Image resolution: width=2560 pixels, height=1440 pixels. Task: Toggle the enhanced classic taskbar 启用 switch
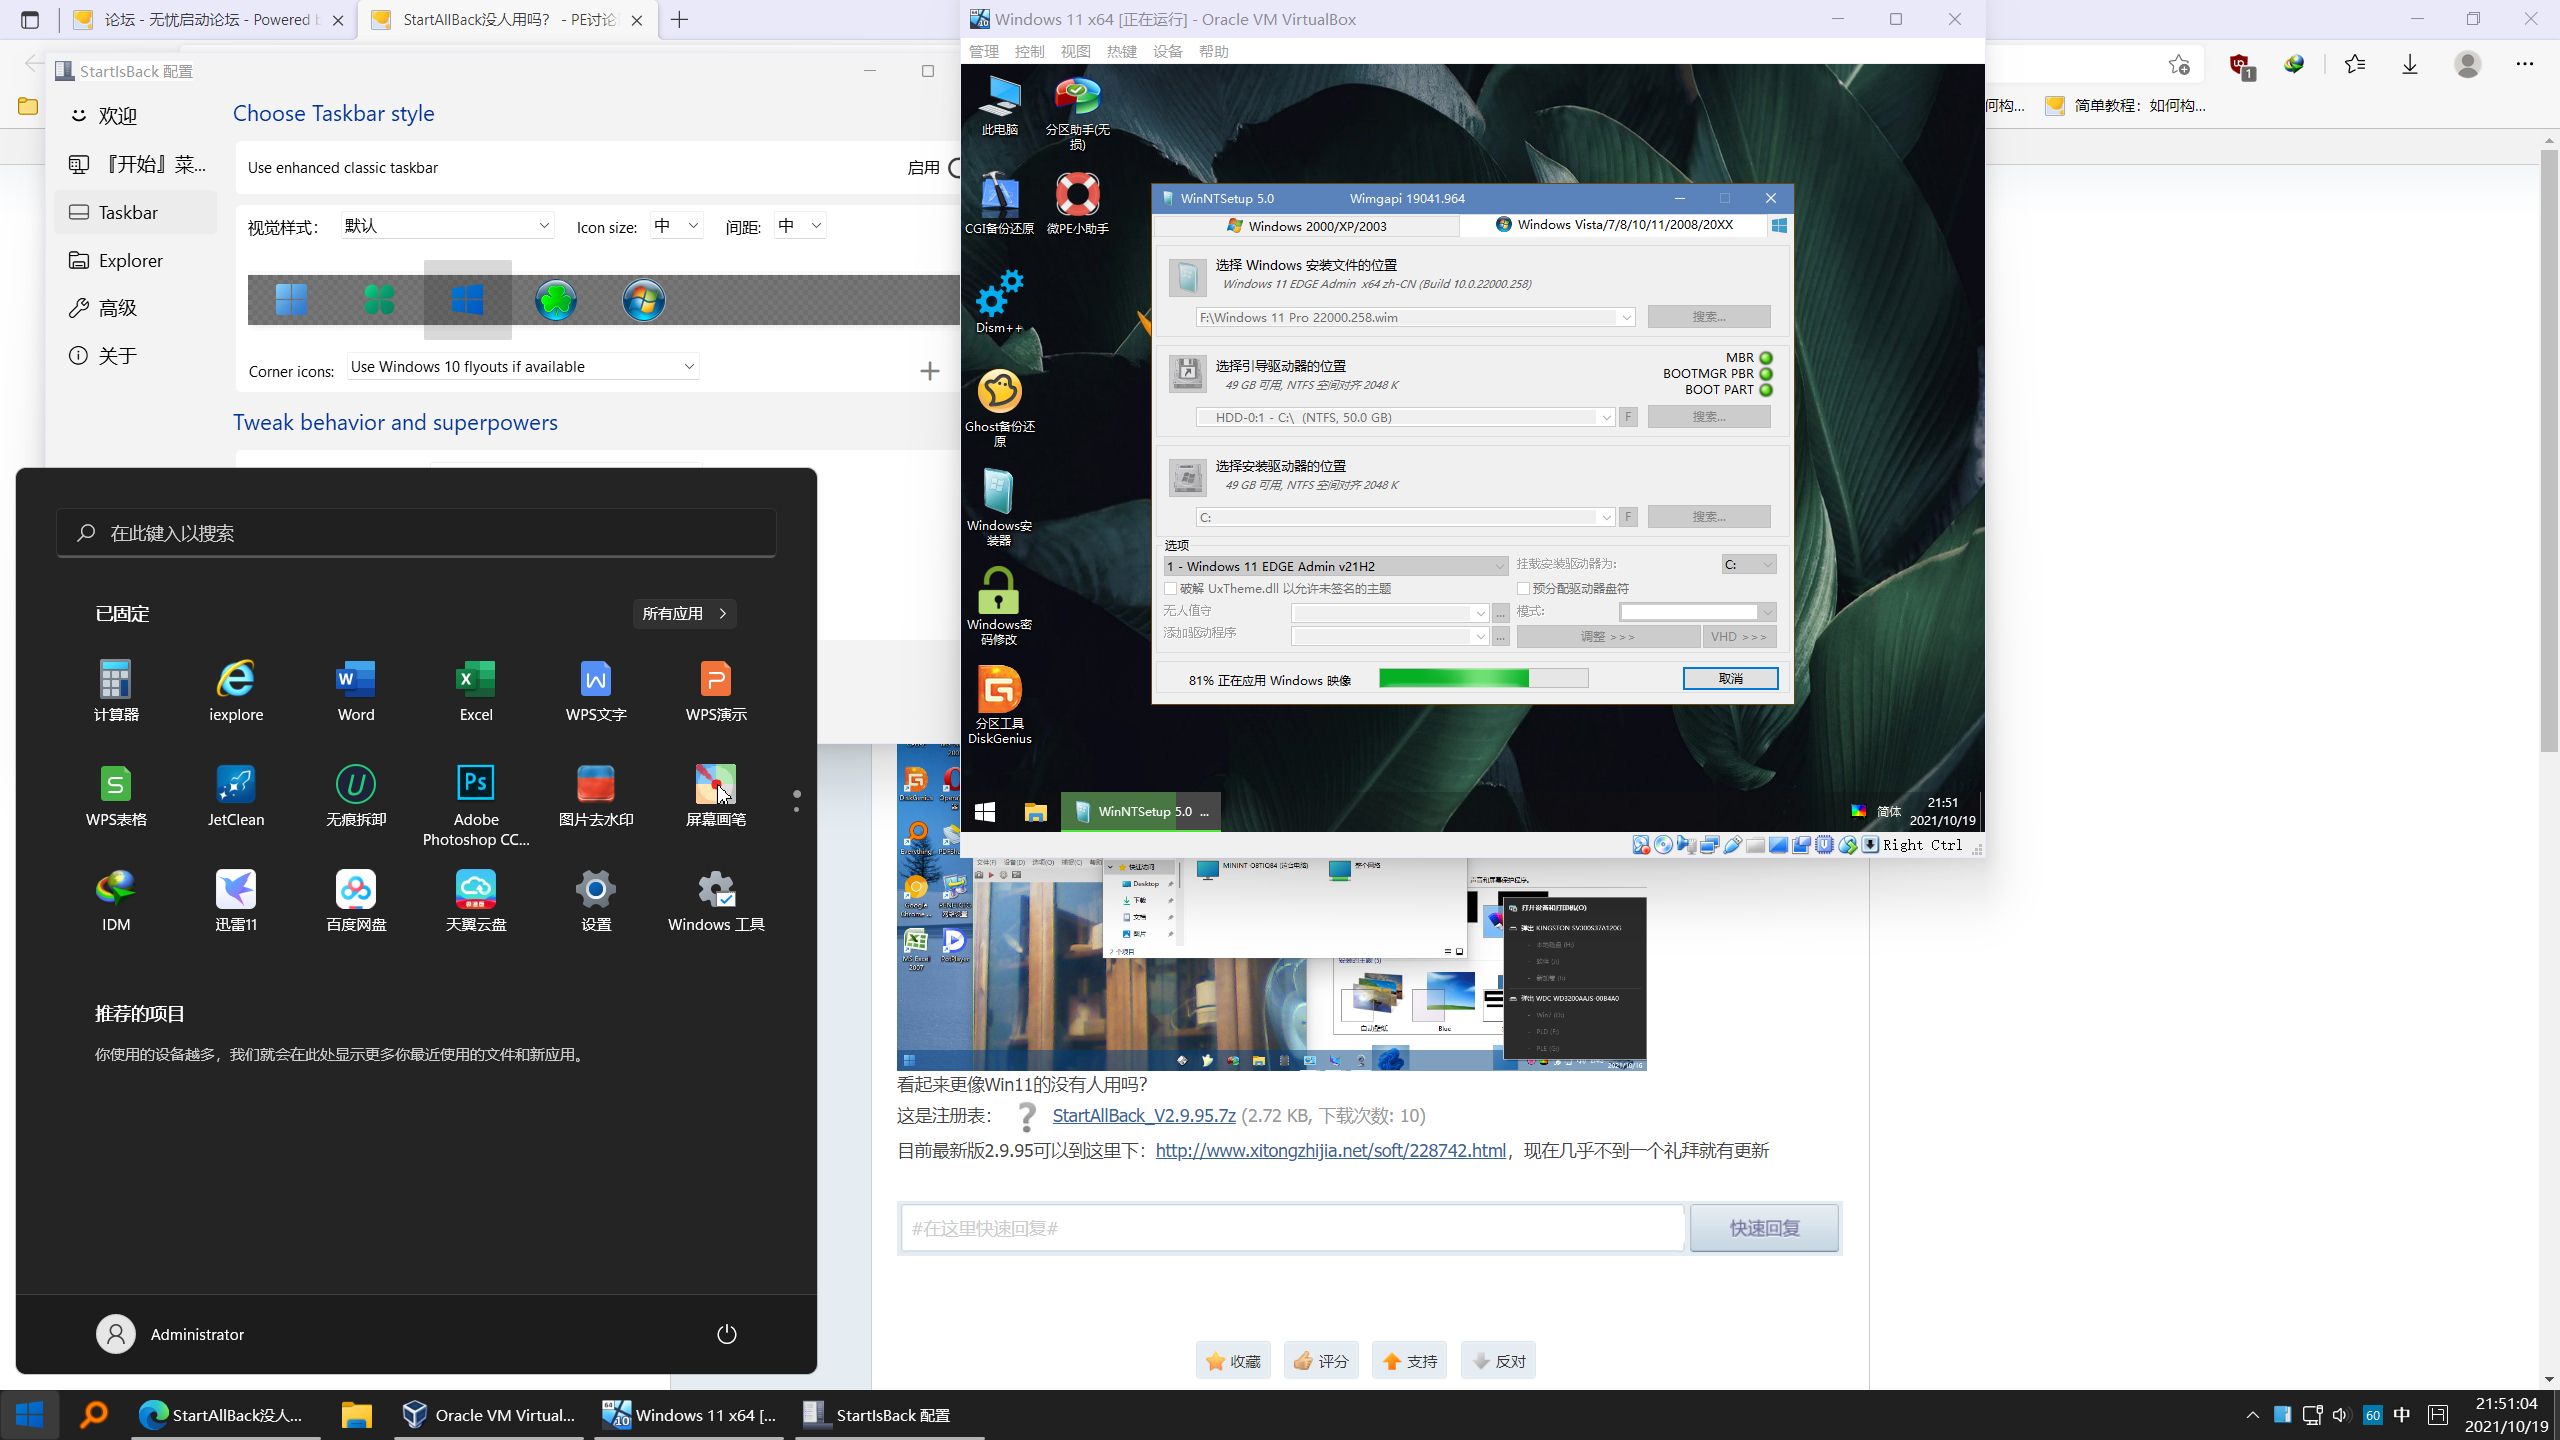[x=955, y=167]
